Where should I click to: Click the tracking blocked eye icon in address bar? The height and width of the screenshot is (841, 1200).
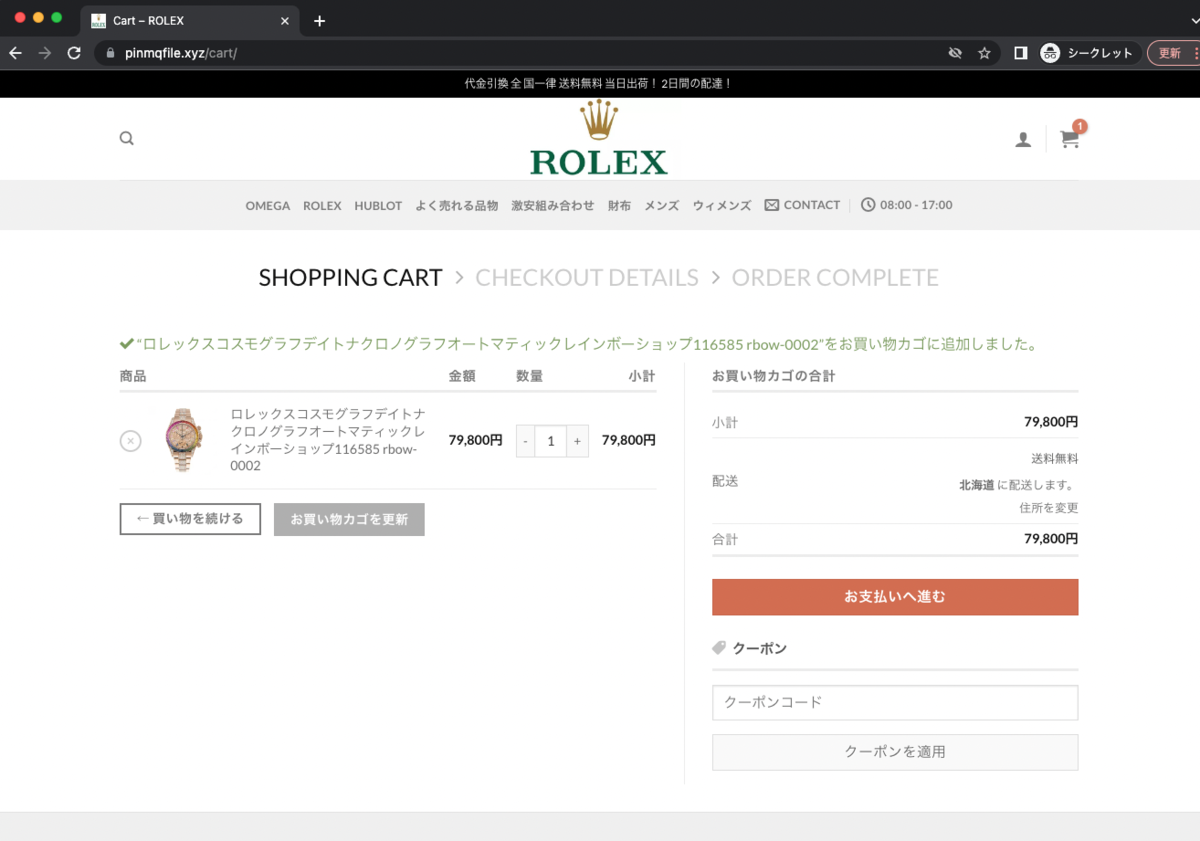point(955,53)
